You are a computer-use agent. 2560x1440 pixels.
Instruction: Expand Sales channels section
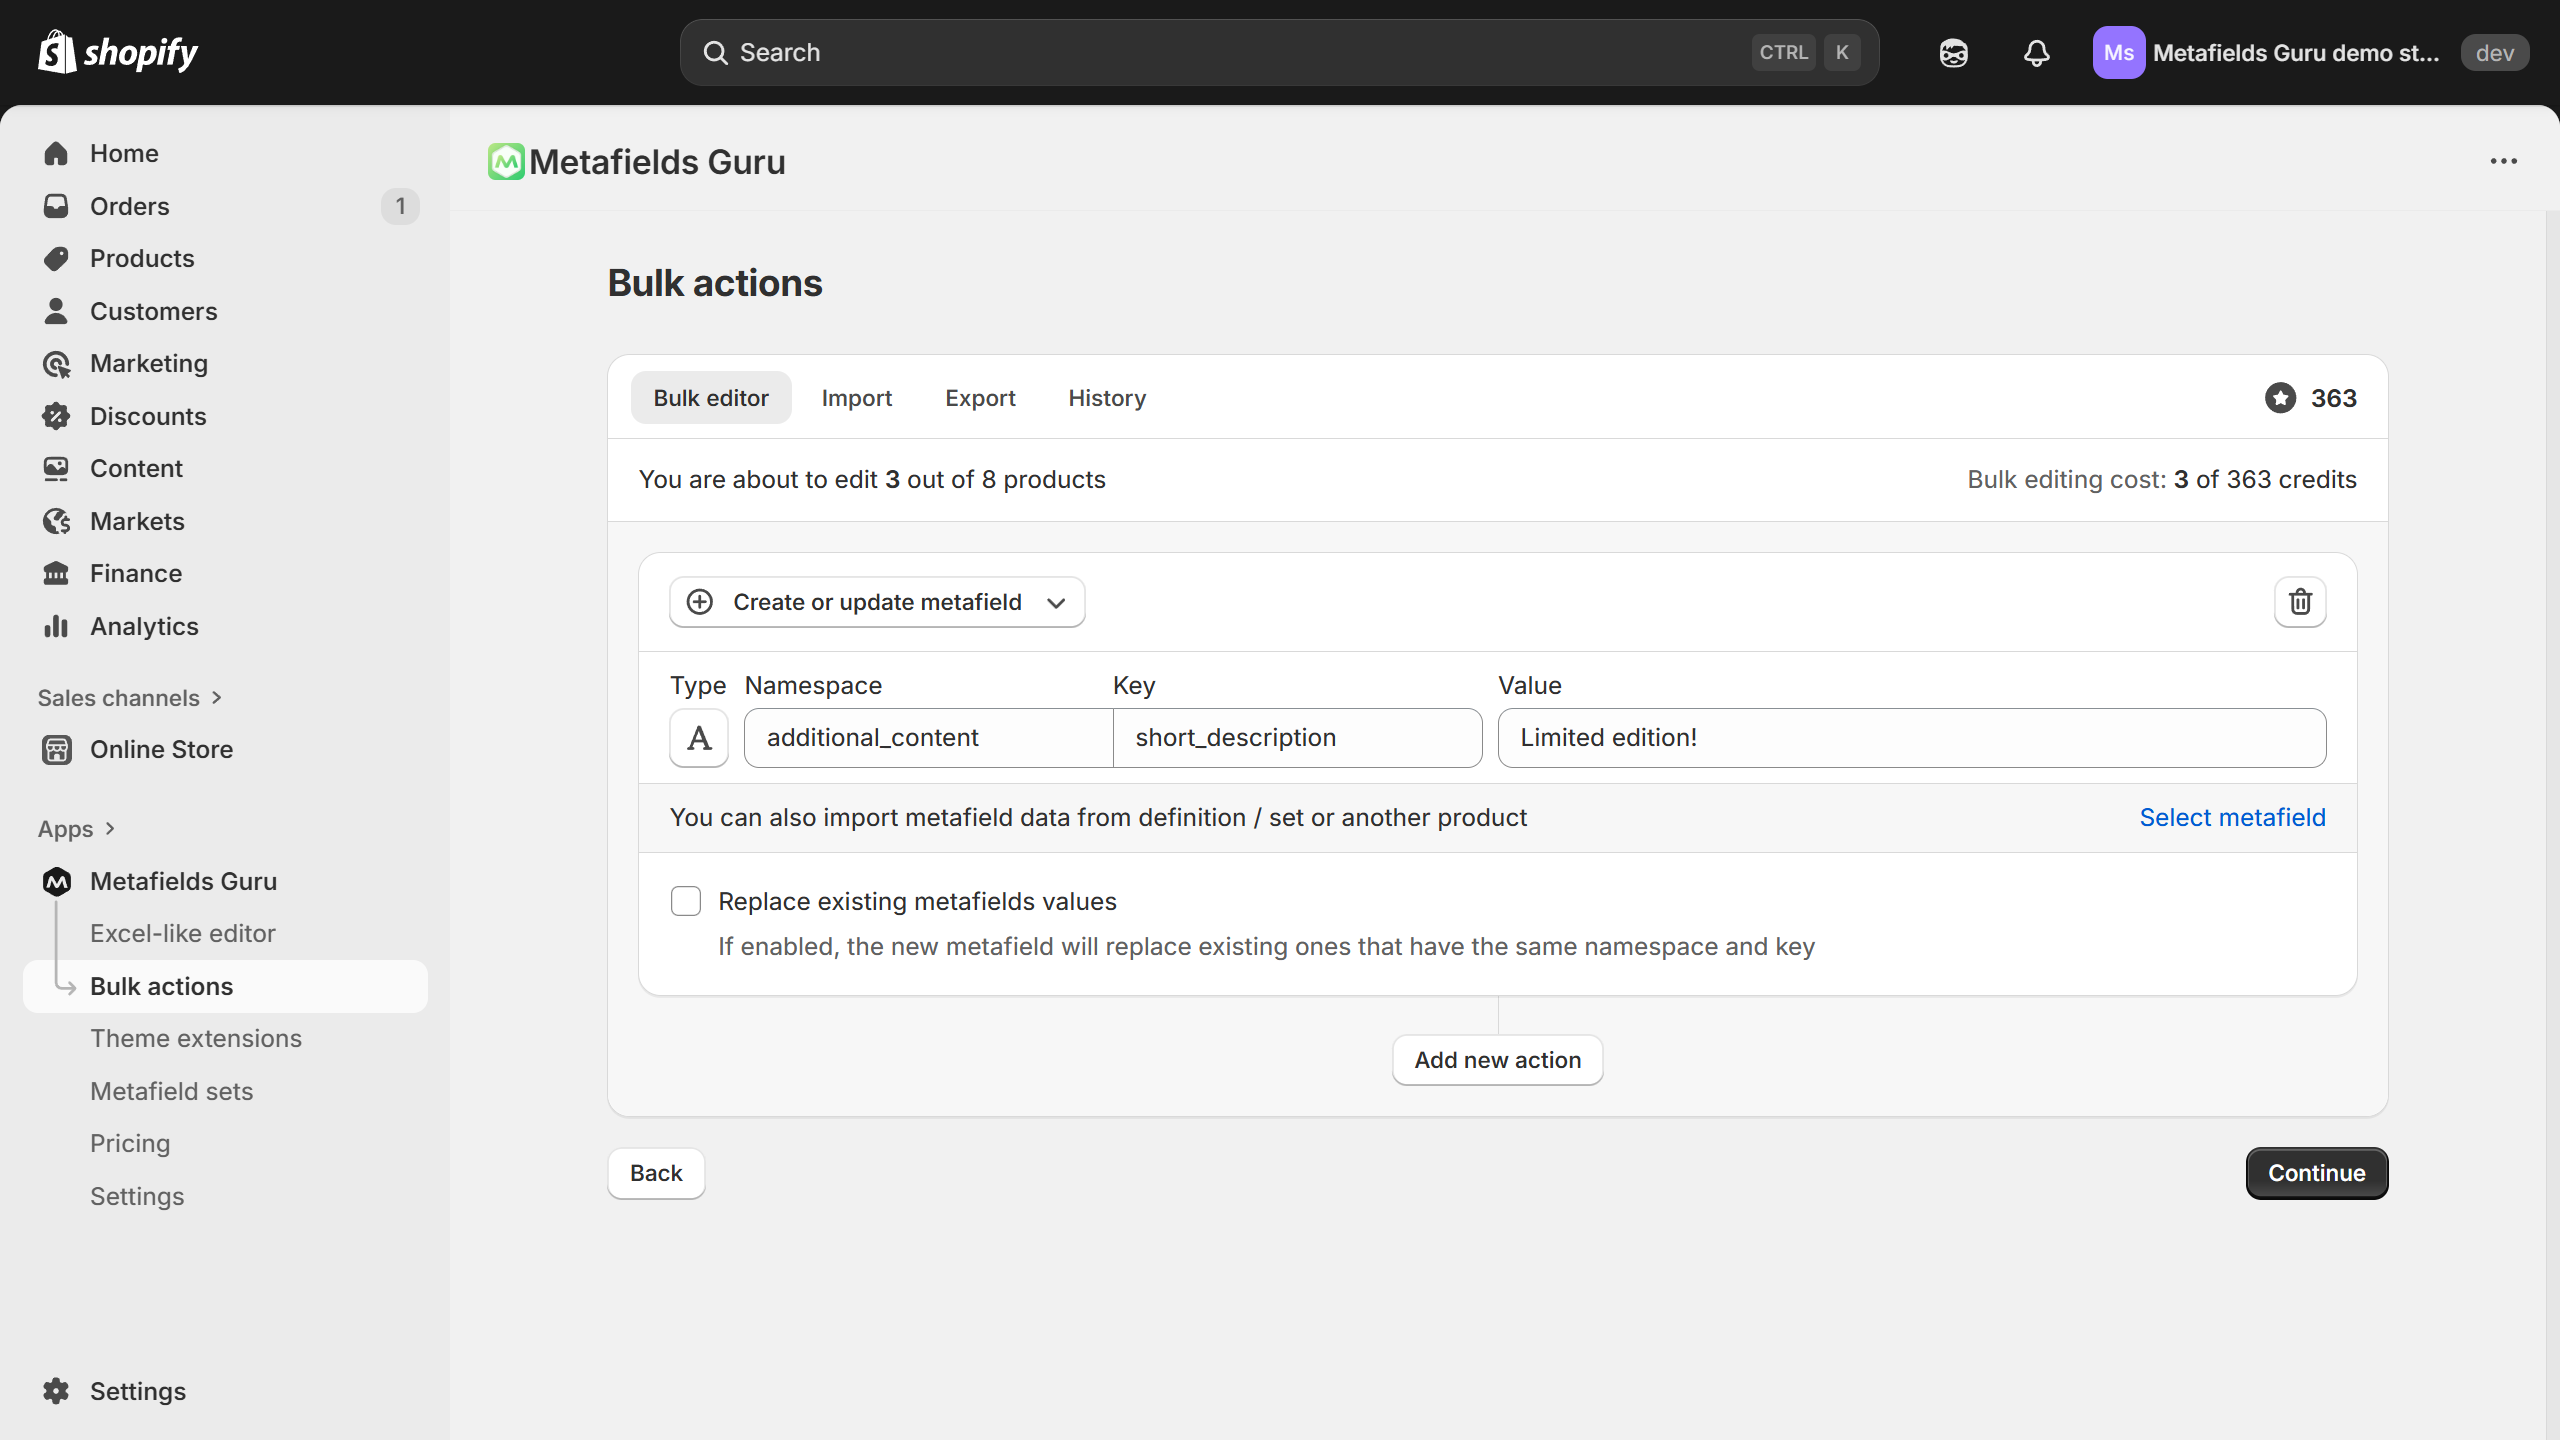(x=130, y=698)
